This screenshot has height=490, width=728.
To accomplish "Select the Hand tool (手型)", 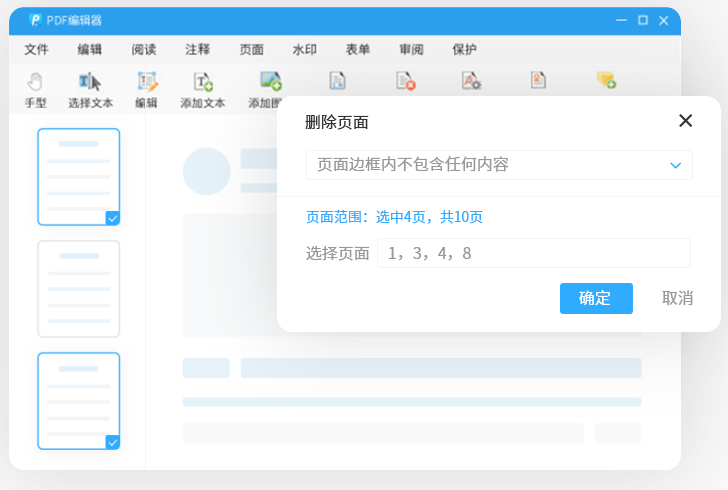I will coord(35,91).
